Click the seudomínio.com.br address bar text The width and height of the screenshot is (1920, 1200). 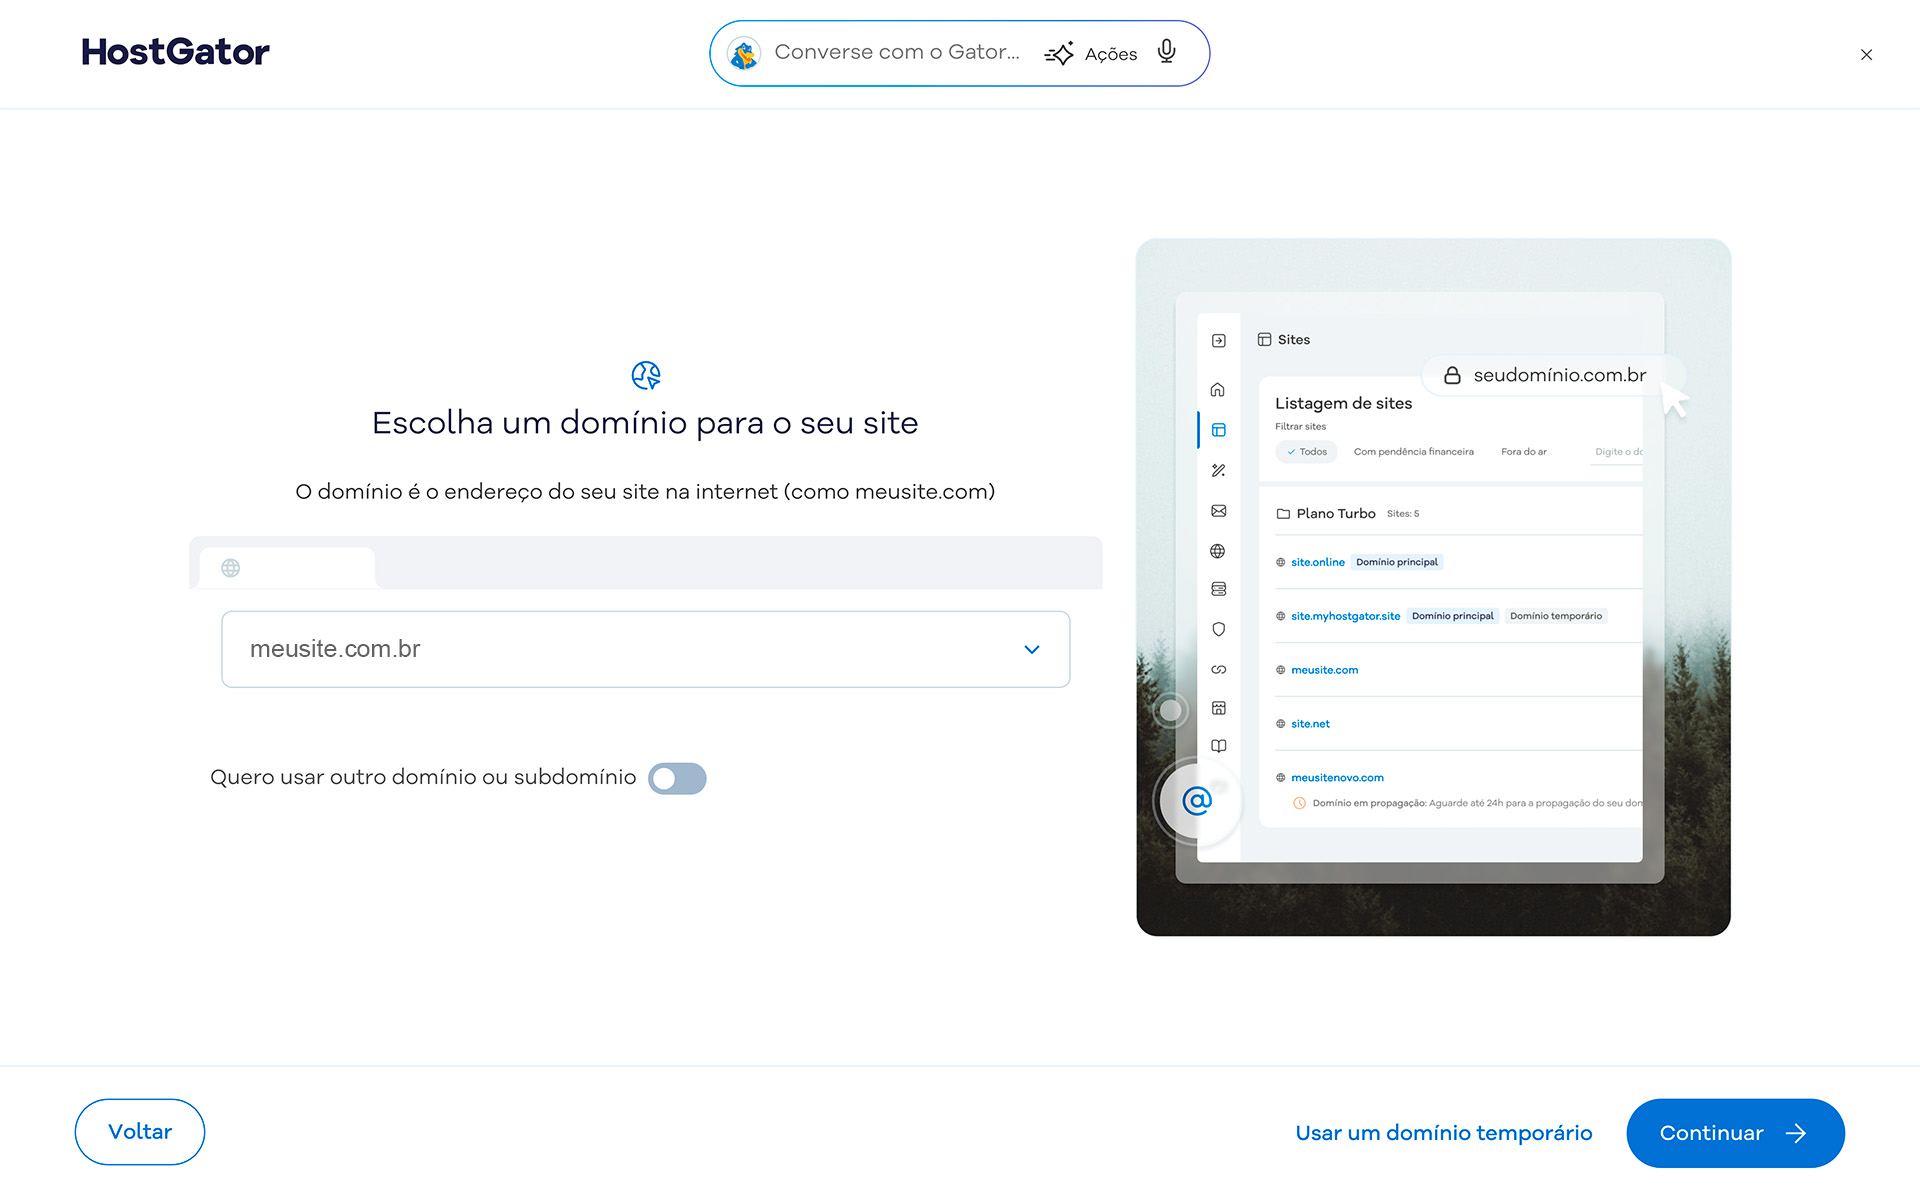(1559, 375)
